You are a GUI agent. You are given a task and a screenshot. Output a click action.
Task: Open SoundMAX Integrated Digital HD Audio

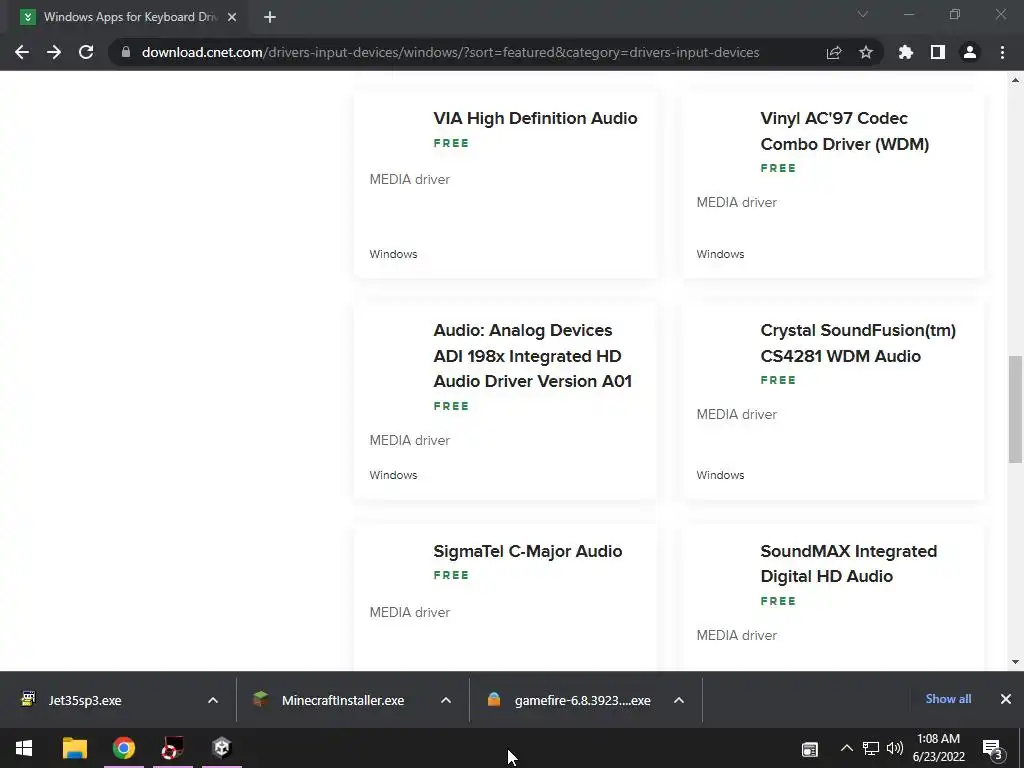[x=848, y=564]
